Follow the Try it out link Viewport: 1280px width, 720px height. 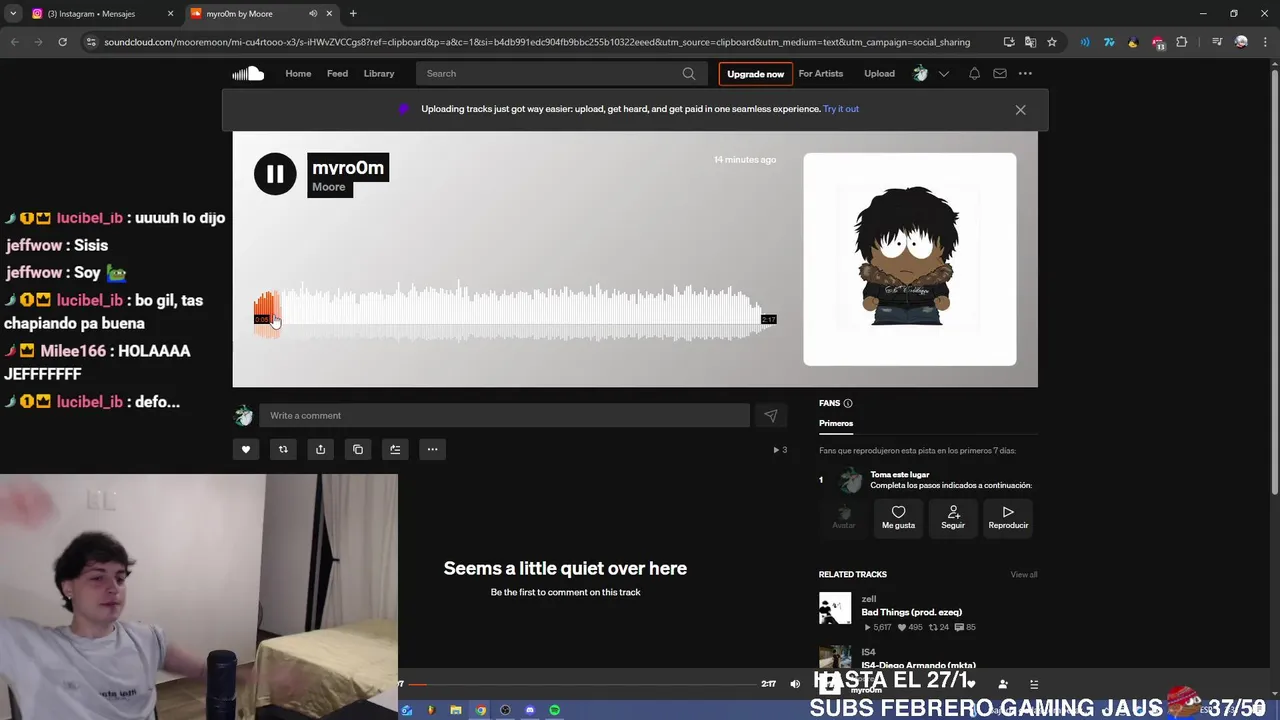click(x=841, y=109)
